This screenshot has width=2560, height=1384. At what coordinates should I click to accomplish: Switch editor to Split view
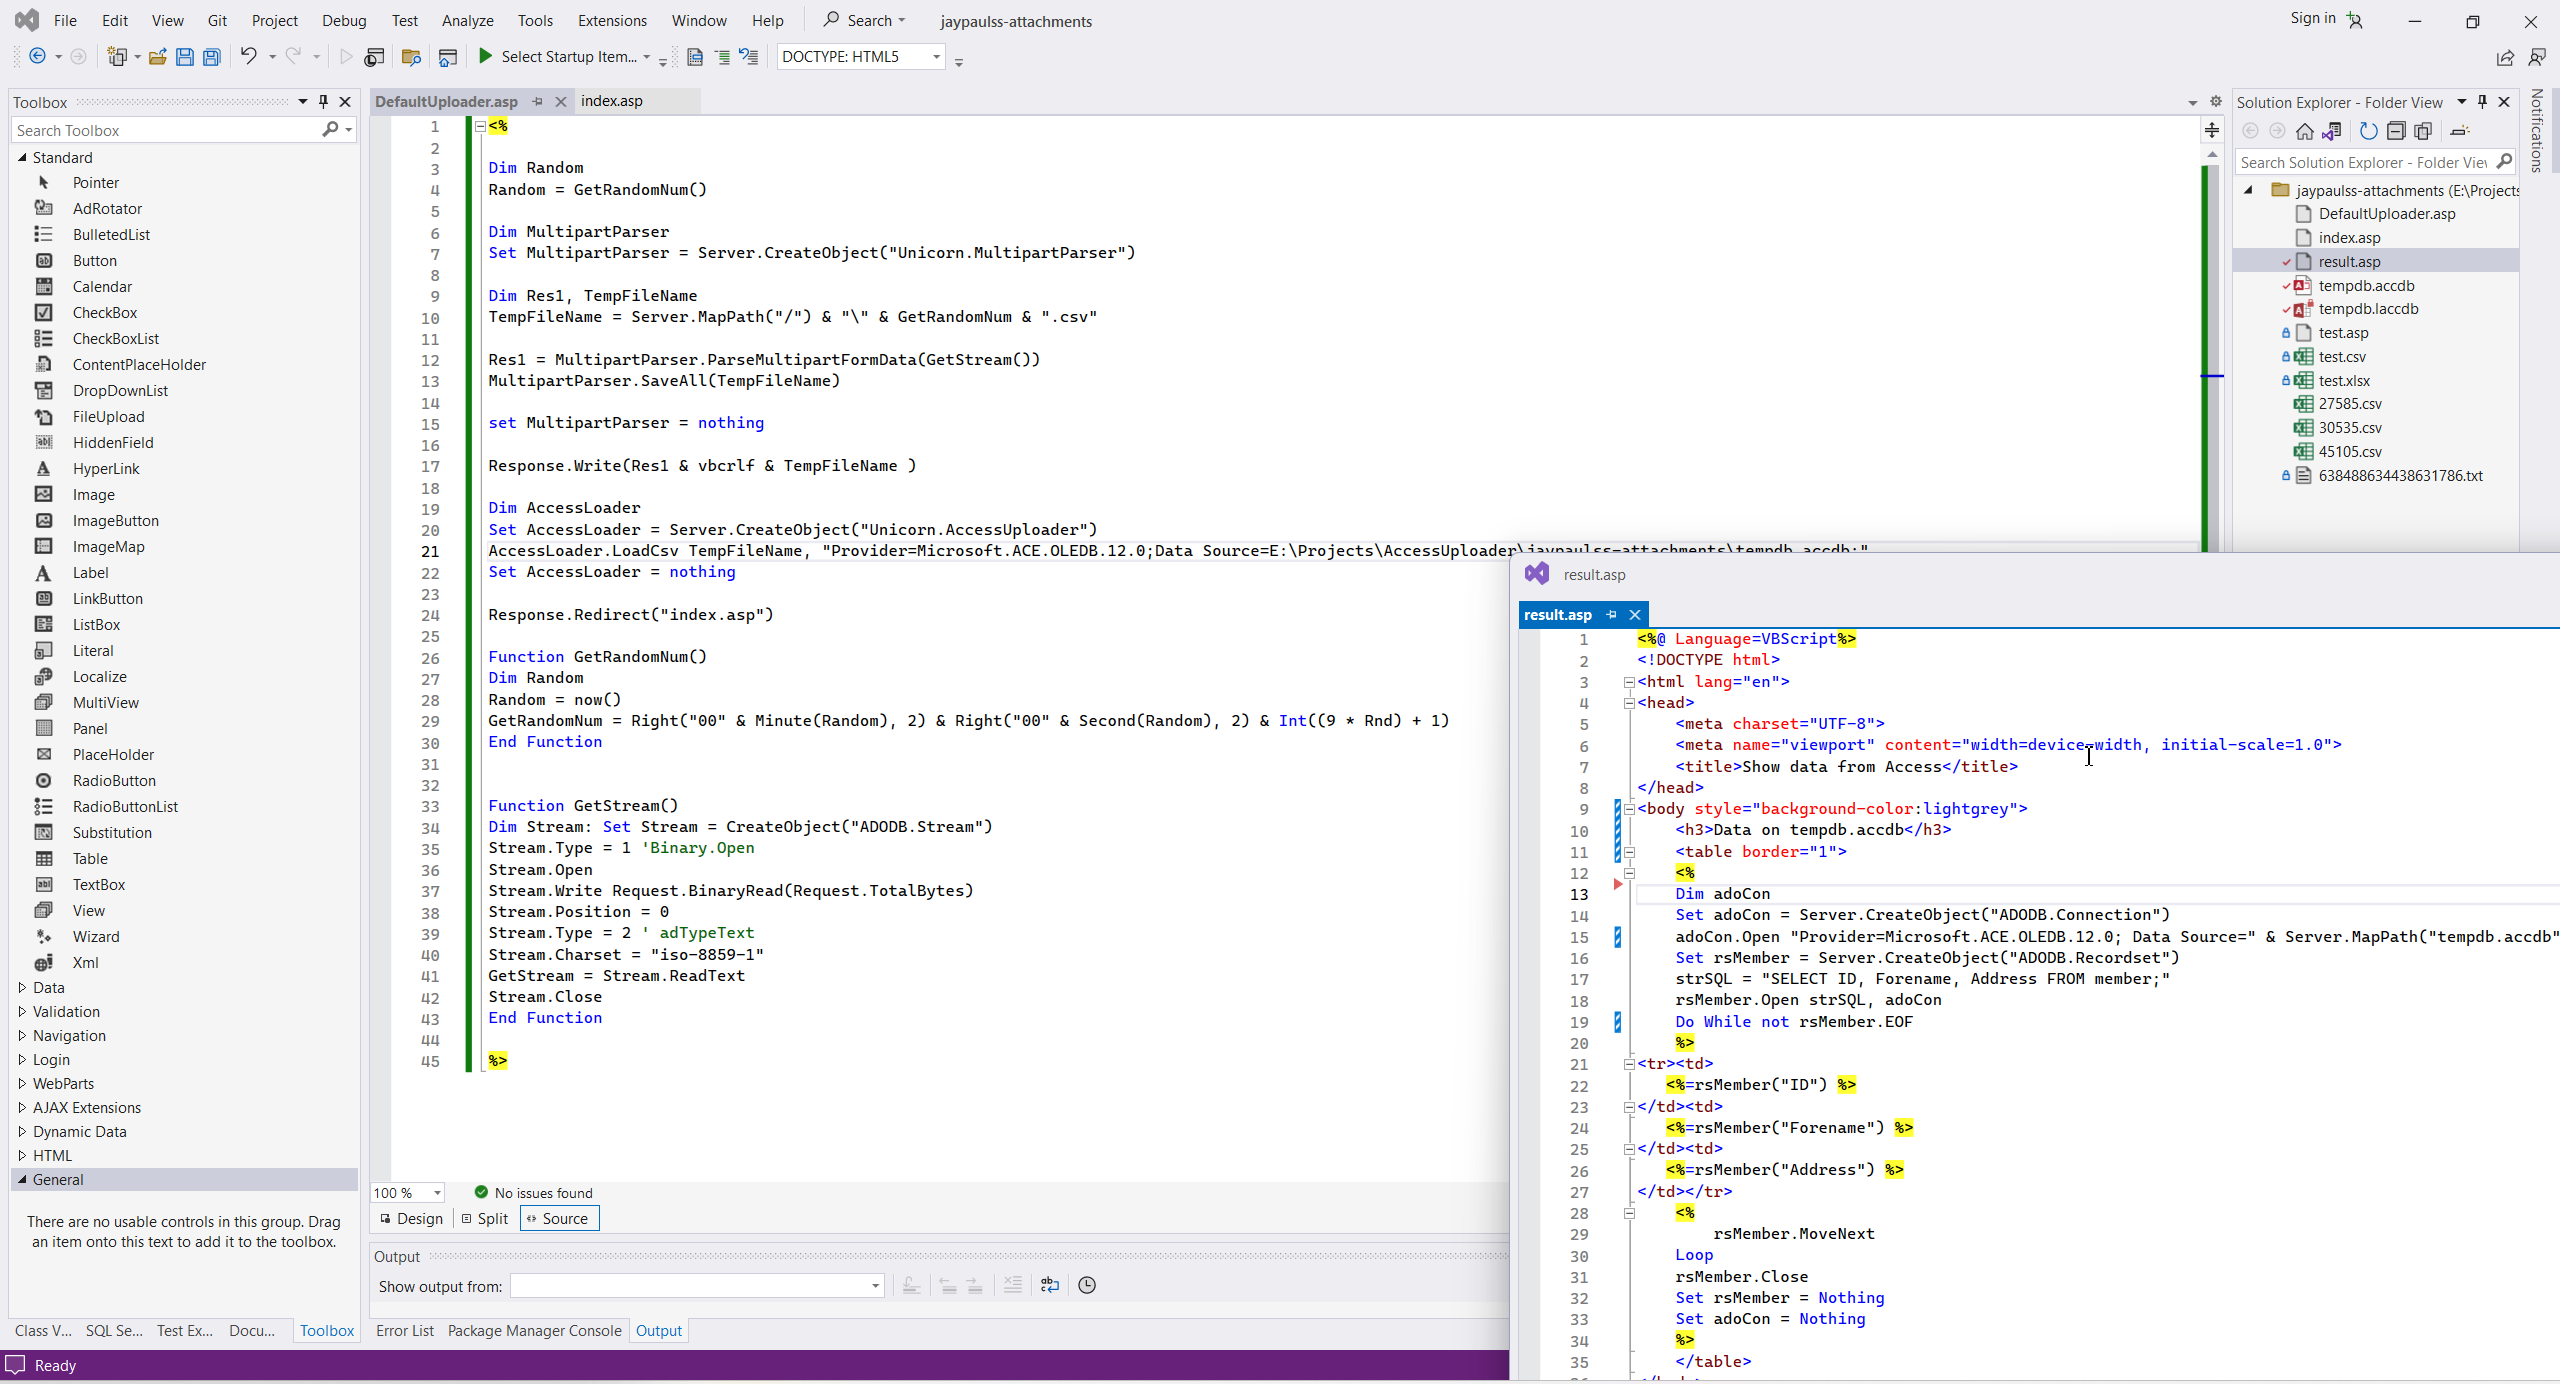tap(484, 1218)
